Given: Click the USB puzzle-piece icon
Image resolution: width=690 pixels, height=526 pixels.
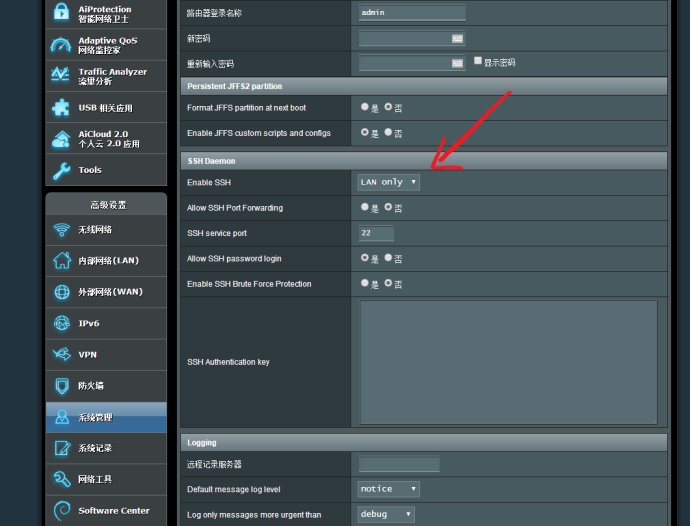Looking at the screenshot, I should 61,107.
